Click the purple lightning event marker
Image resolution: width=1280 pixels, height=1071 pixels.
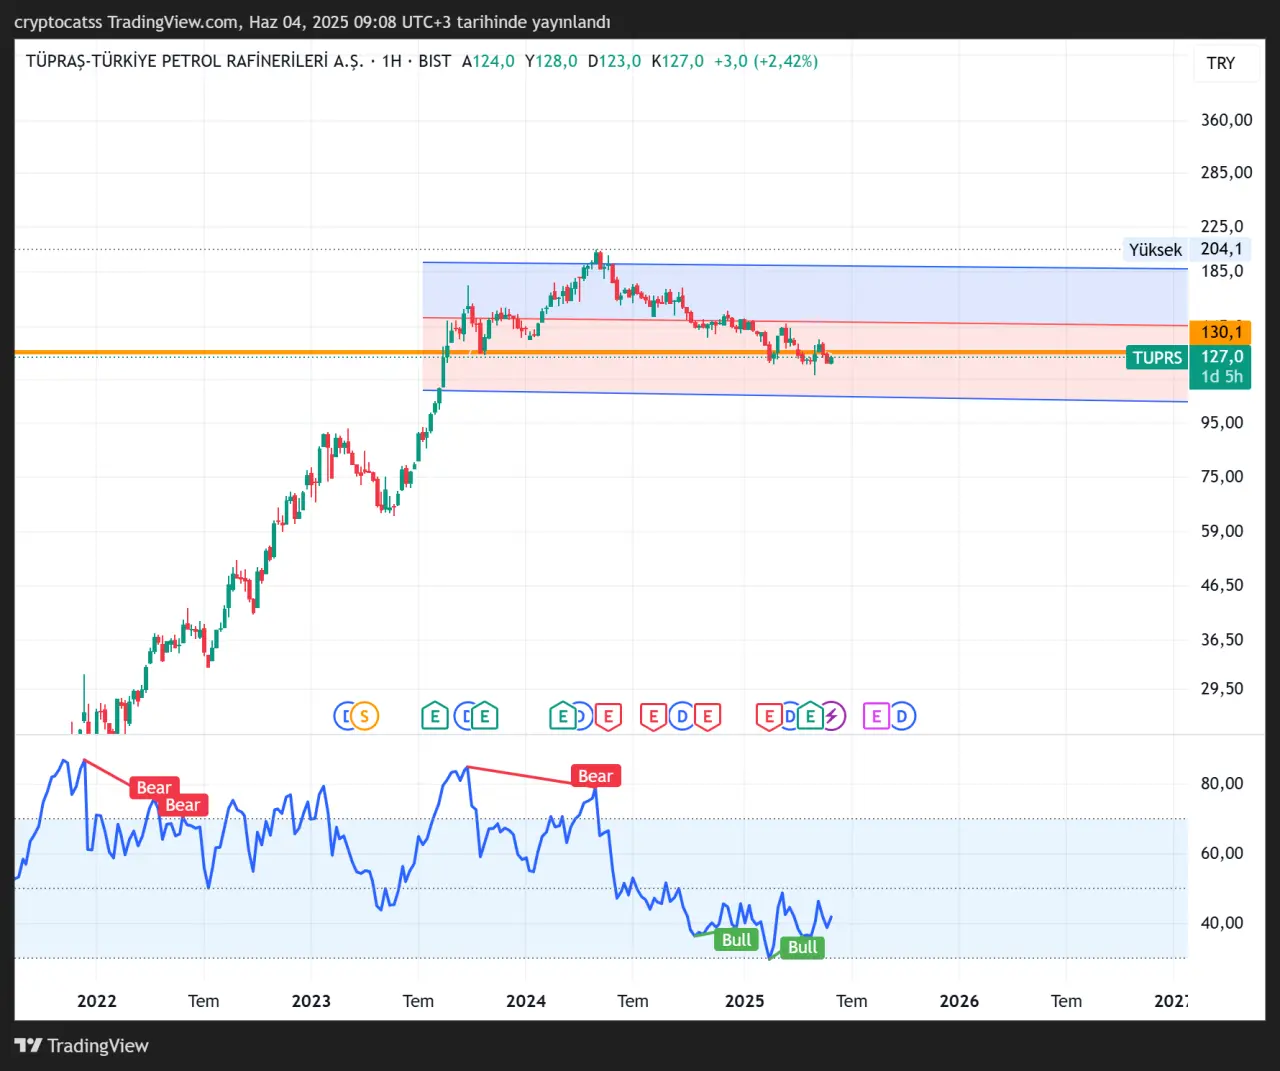click(x=832, y=716)
